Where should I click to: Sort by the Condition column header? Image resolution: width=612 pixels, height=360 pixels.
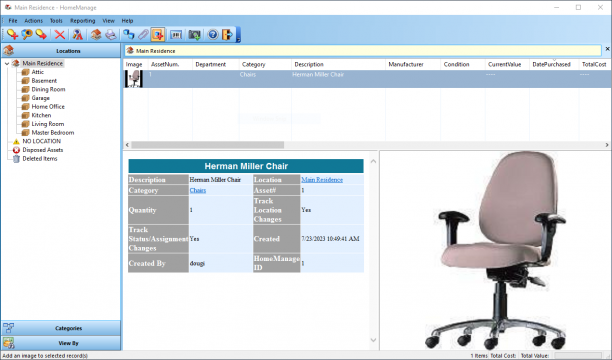pos(463,64)
